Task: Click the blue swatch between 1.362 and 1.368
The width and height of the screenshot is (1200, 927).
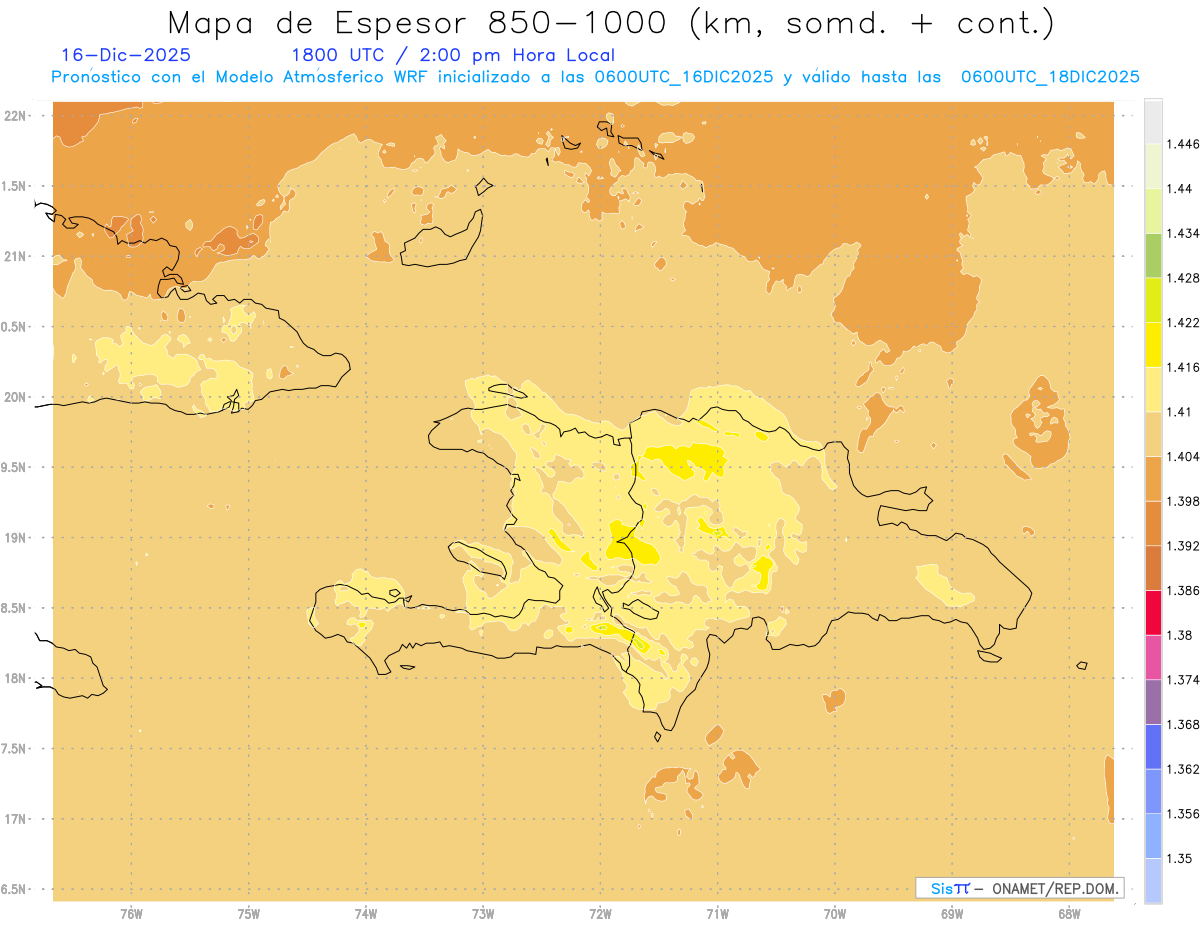Action: (1153, 746)
